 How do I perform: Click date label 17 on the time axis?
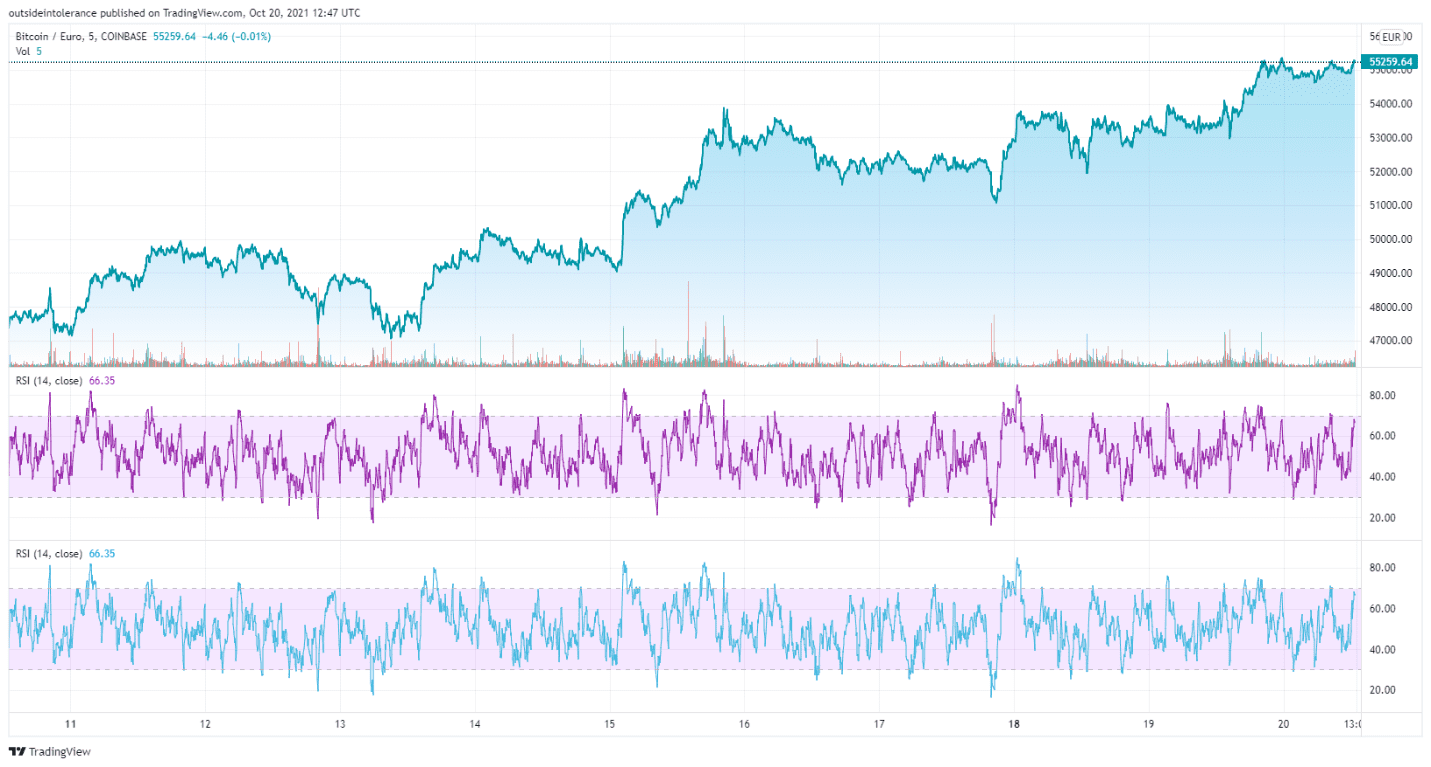(x=879, y=724)
